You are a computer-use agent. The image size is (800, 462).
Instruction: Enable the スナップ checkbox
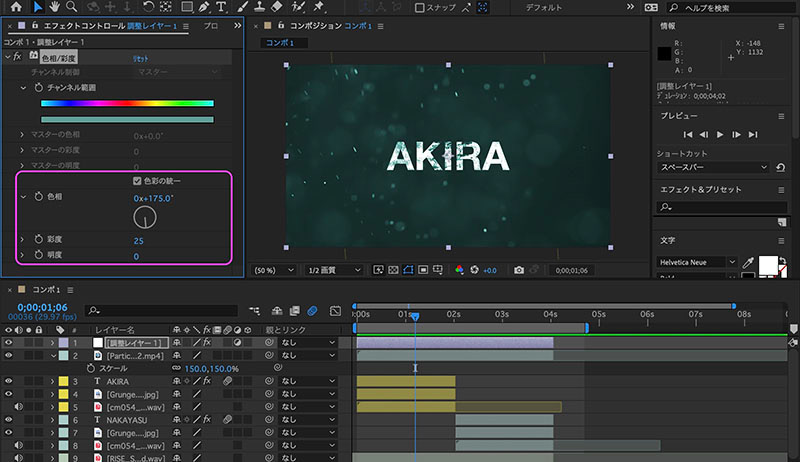419,8
